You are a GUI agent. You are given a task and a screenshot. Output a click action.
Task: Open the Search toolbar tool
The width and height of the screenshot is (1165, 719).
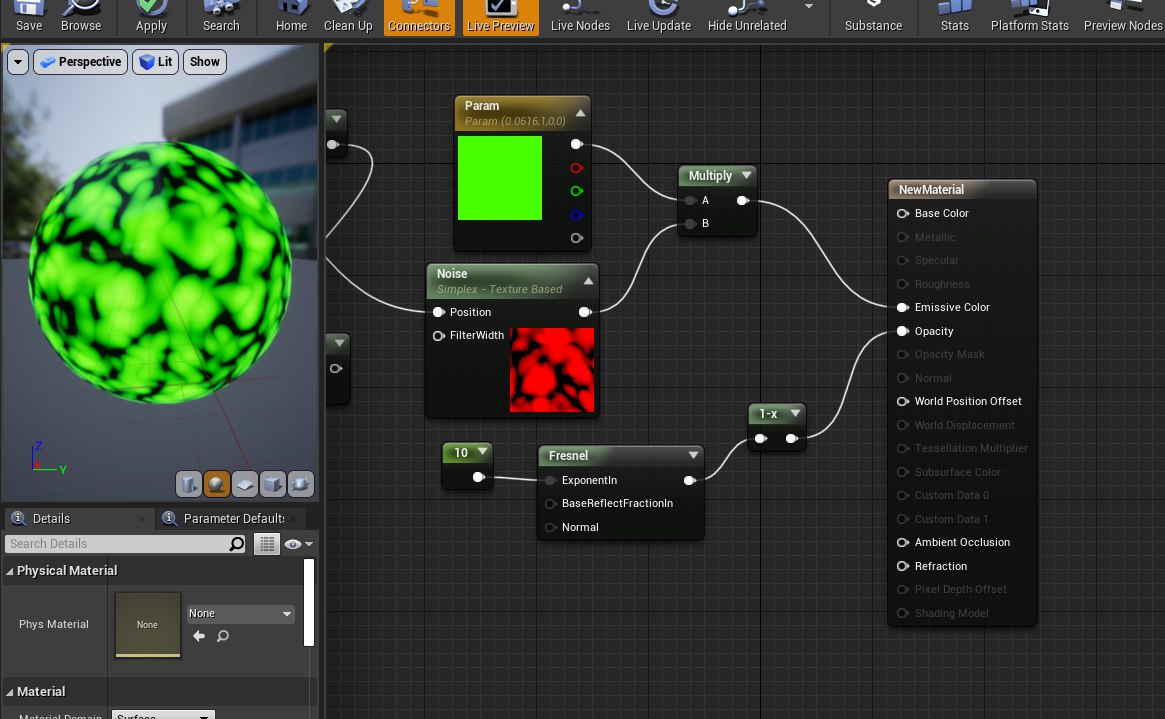pos(221,17)
